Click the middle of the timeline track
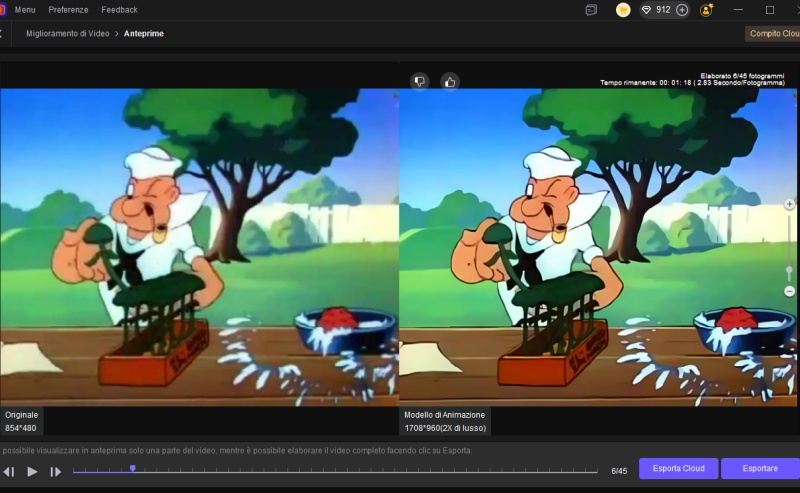Screen dimensions: 800x493 pyautogui.click(x=335, y=472)
